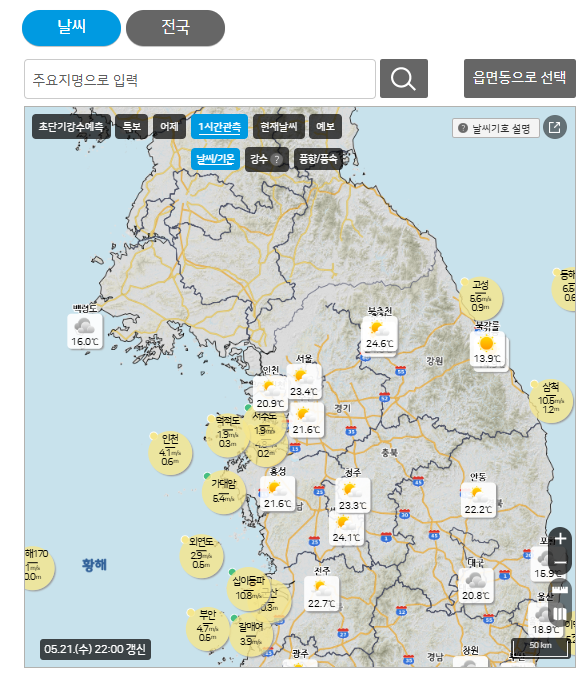Open the 날씨기호 설명 legend

pos(496,128)
